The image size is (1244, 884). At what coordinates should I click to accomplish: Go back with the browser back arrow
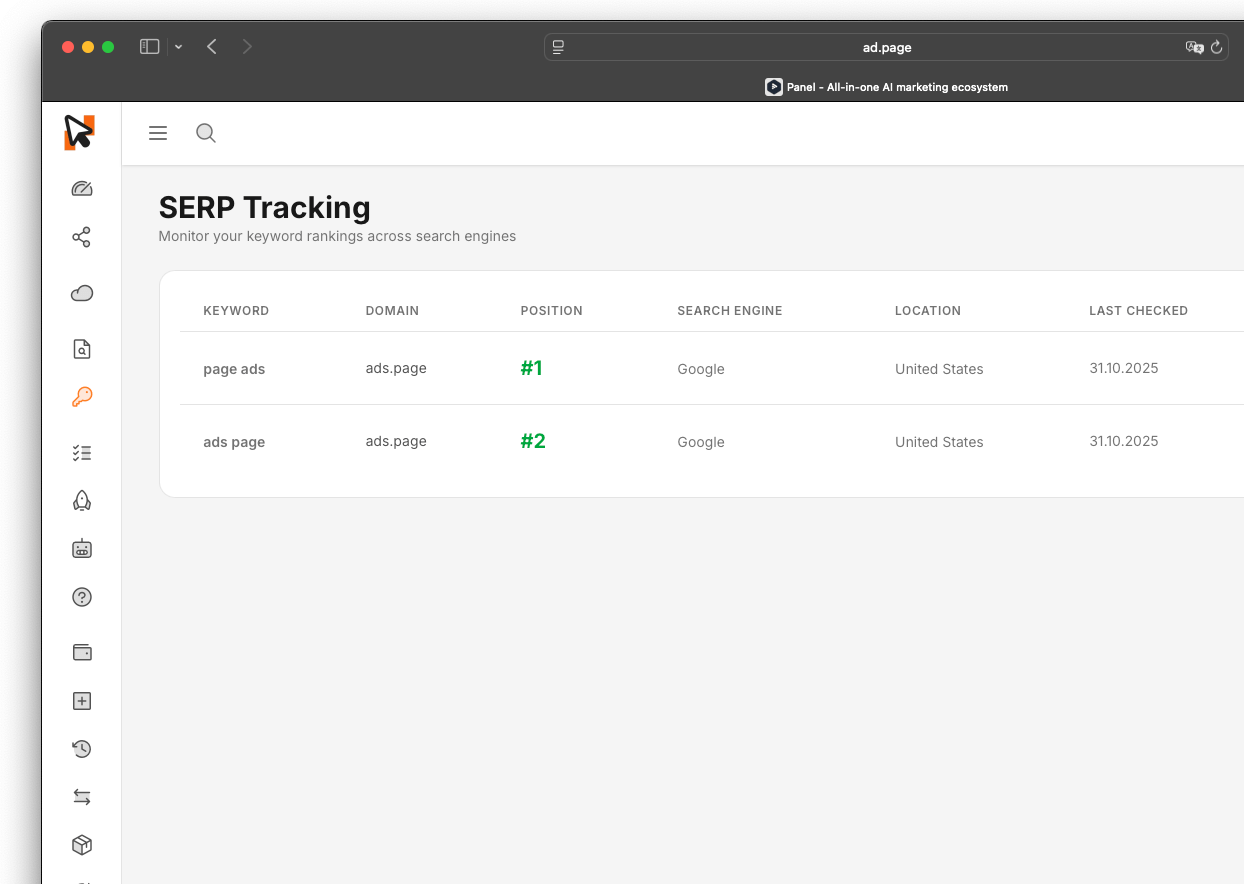coord(212,47)
